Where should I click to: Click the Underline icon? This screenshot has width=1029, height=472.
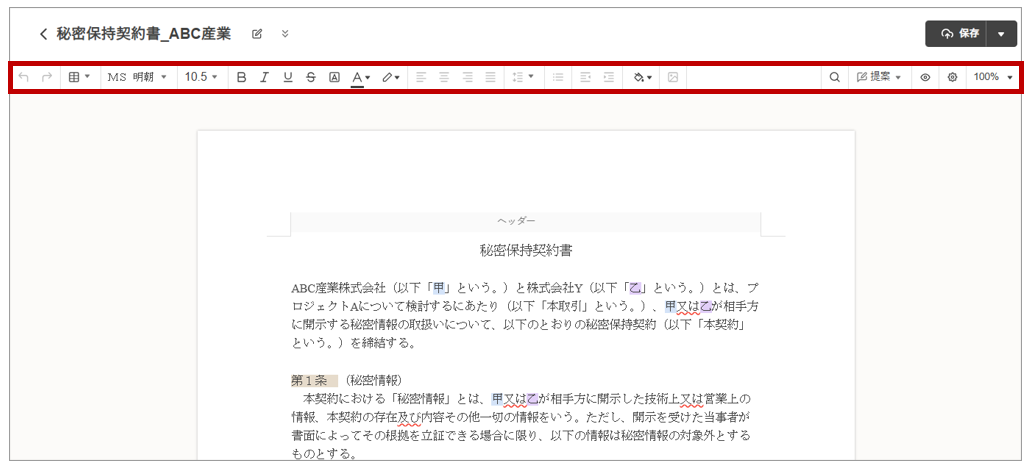point(288,77)
